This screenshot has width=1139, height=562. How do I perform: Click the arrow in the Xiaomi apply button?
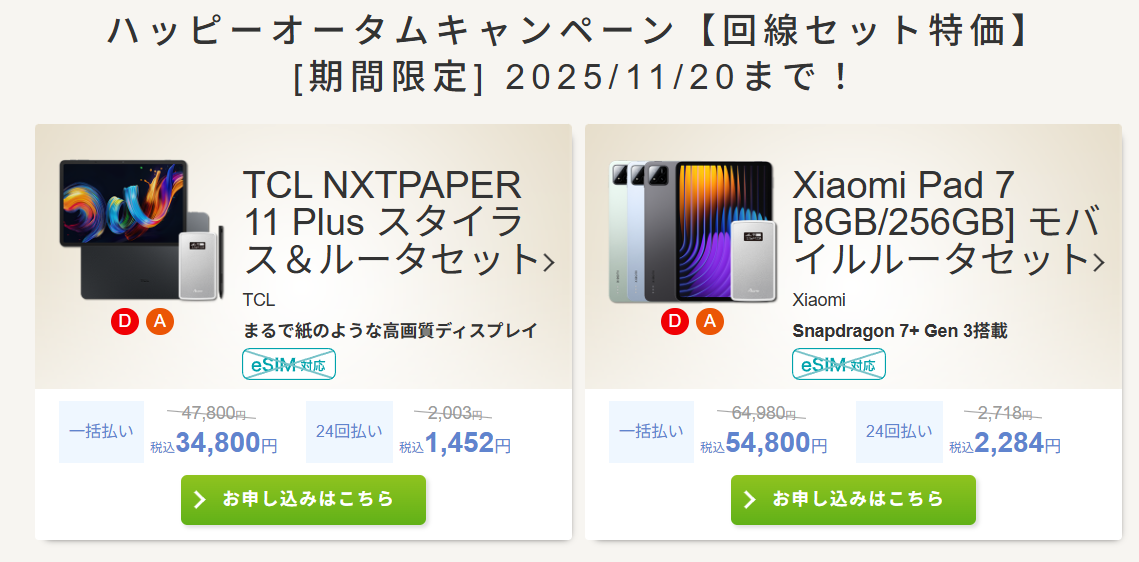tap(750, 500)
